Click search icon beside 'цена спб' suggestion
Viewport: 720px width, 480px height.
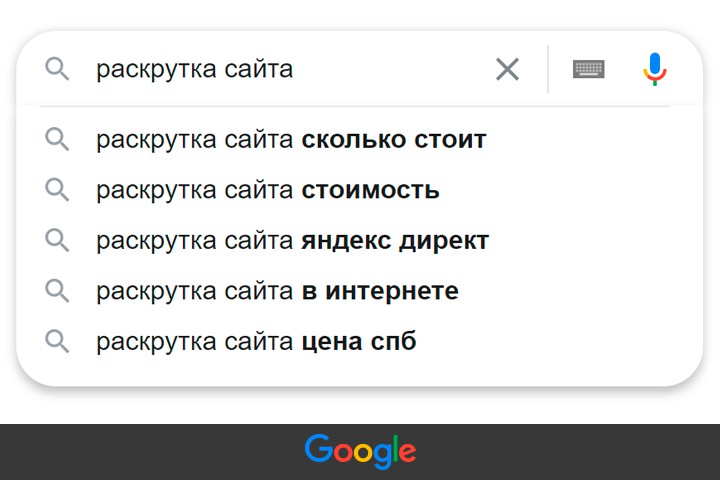click(58, 342)
